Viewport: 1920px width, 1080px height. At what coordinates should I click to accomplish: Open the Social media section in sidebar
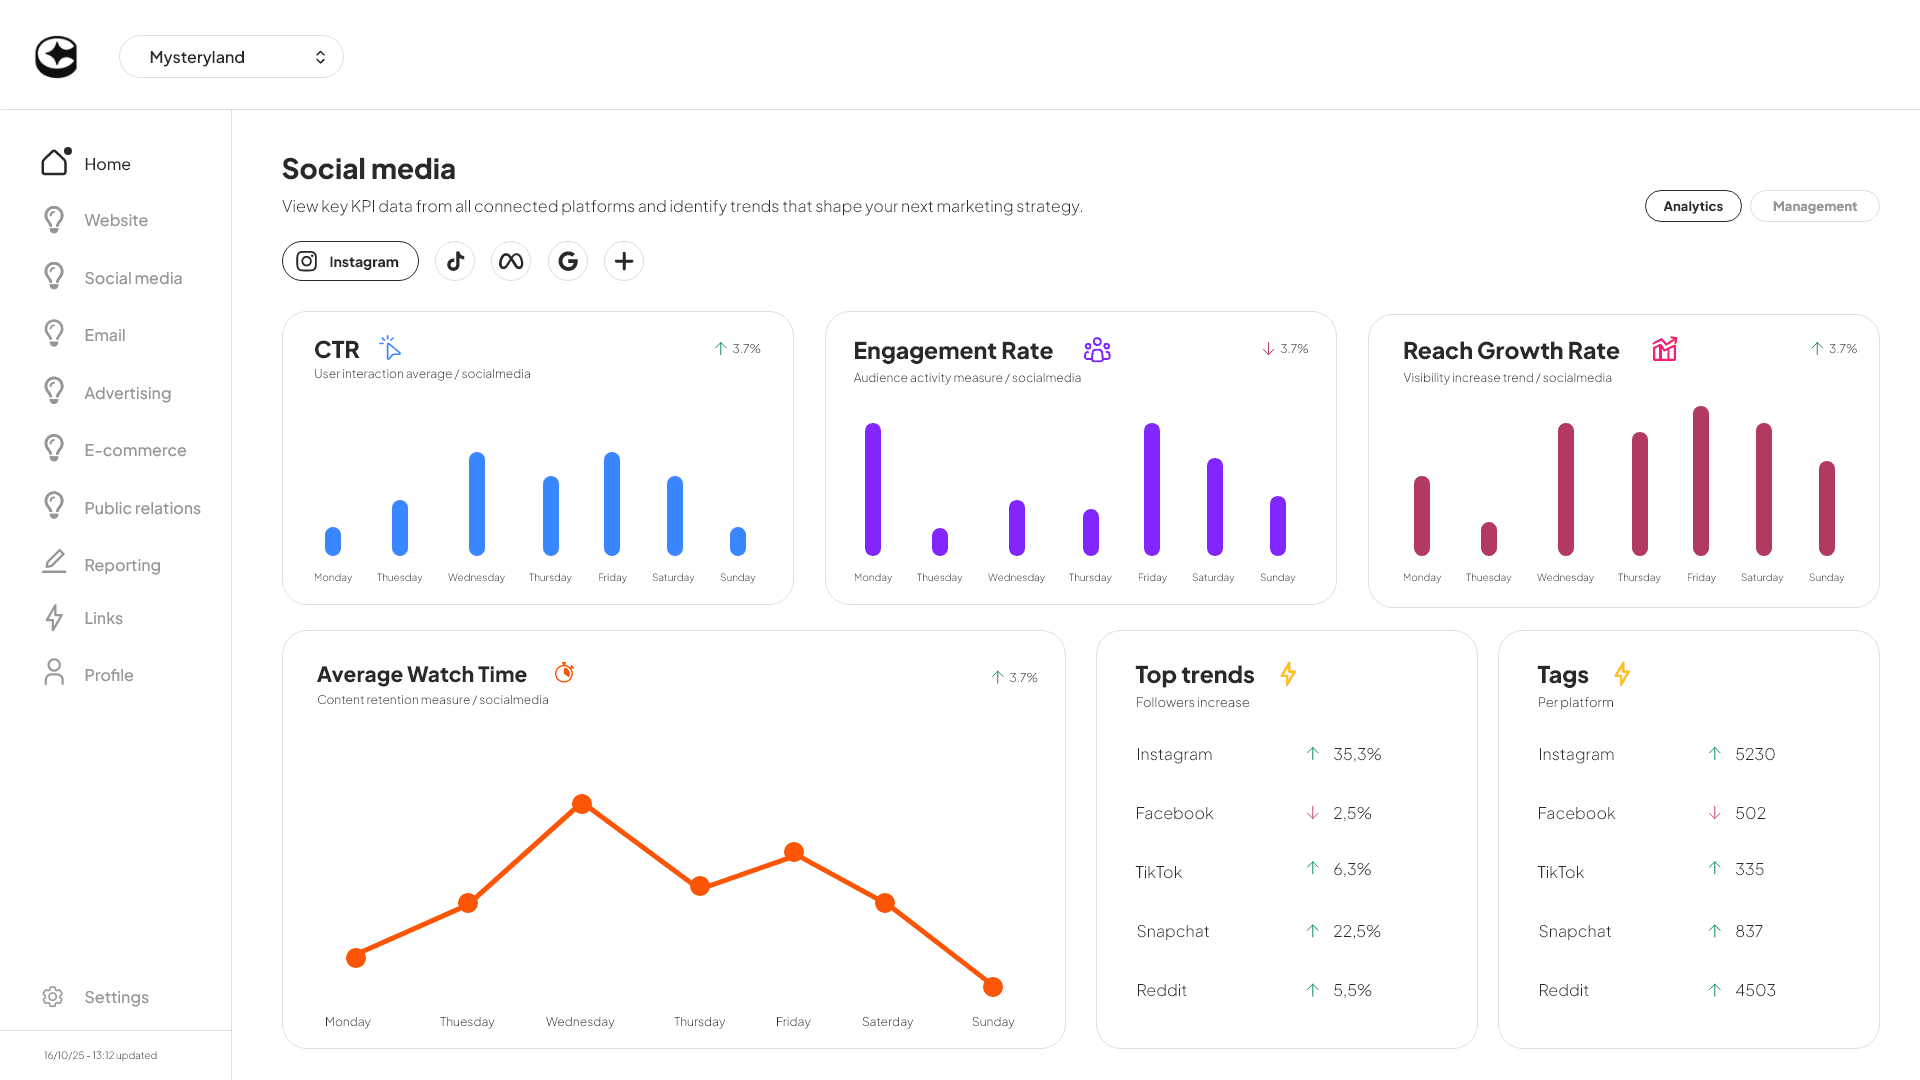133,277
